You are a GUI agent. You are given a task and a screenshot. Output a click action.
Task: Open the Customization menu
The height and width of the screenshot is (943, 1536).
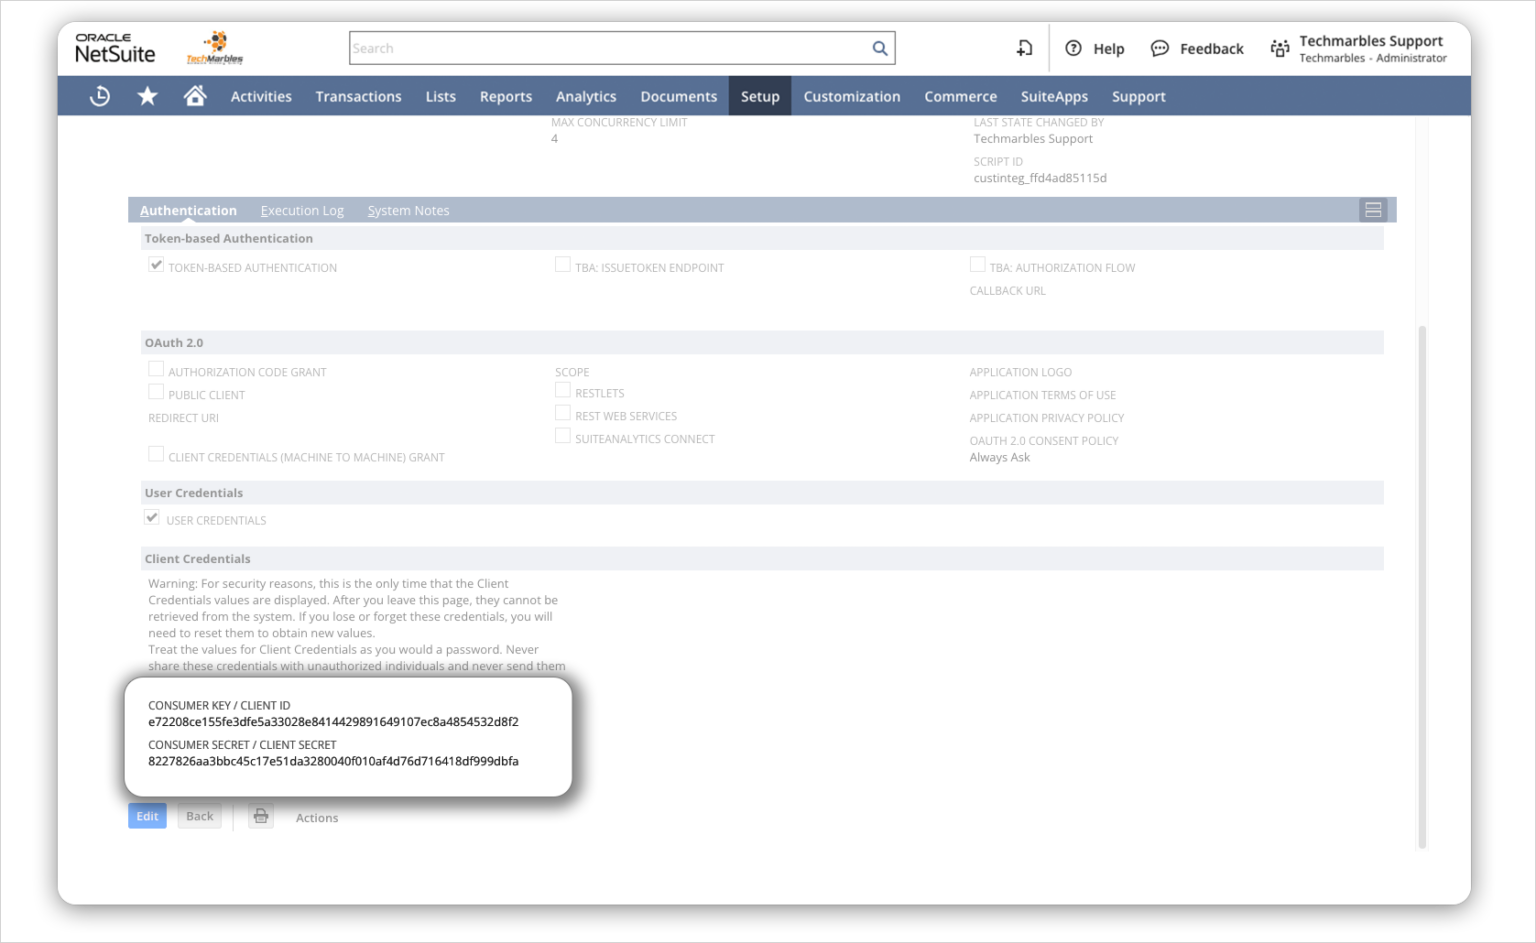pyautogui.click(x=852, y=96)
